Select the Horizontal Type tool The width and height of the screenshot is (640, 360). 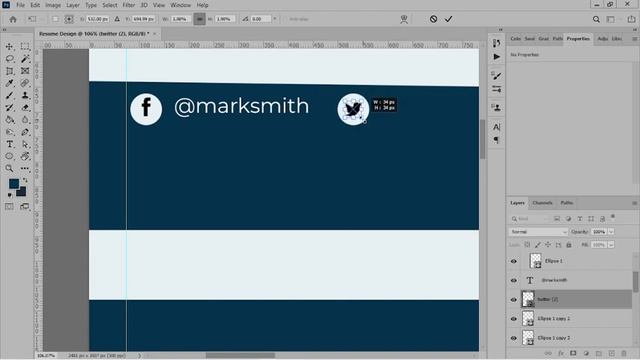tap(9, 144)
